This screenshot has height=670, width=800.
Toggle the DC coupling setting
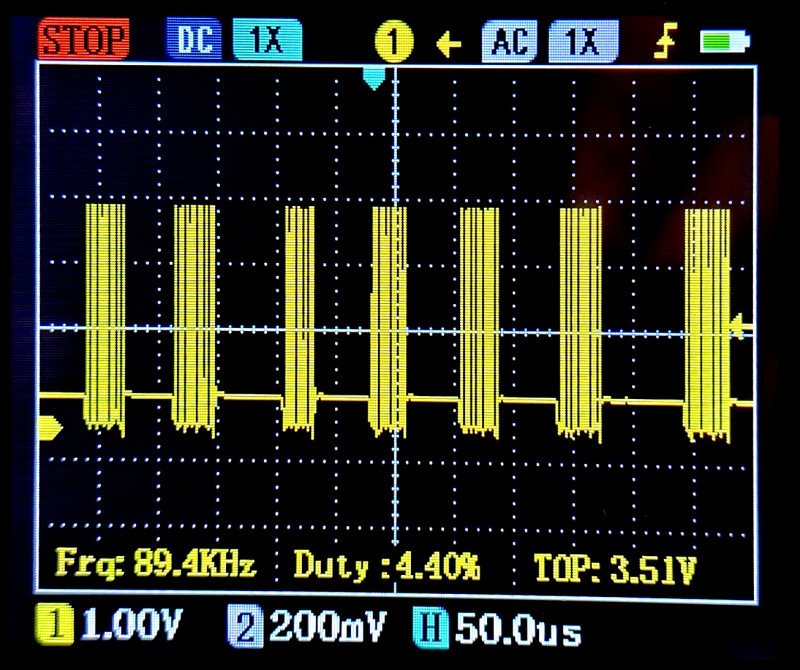click(195, 40)
